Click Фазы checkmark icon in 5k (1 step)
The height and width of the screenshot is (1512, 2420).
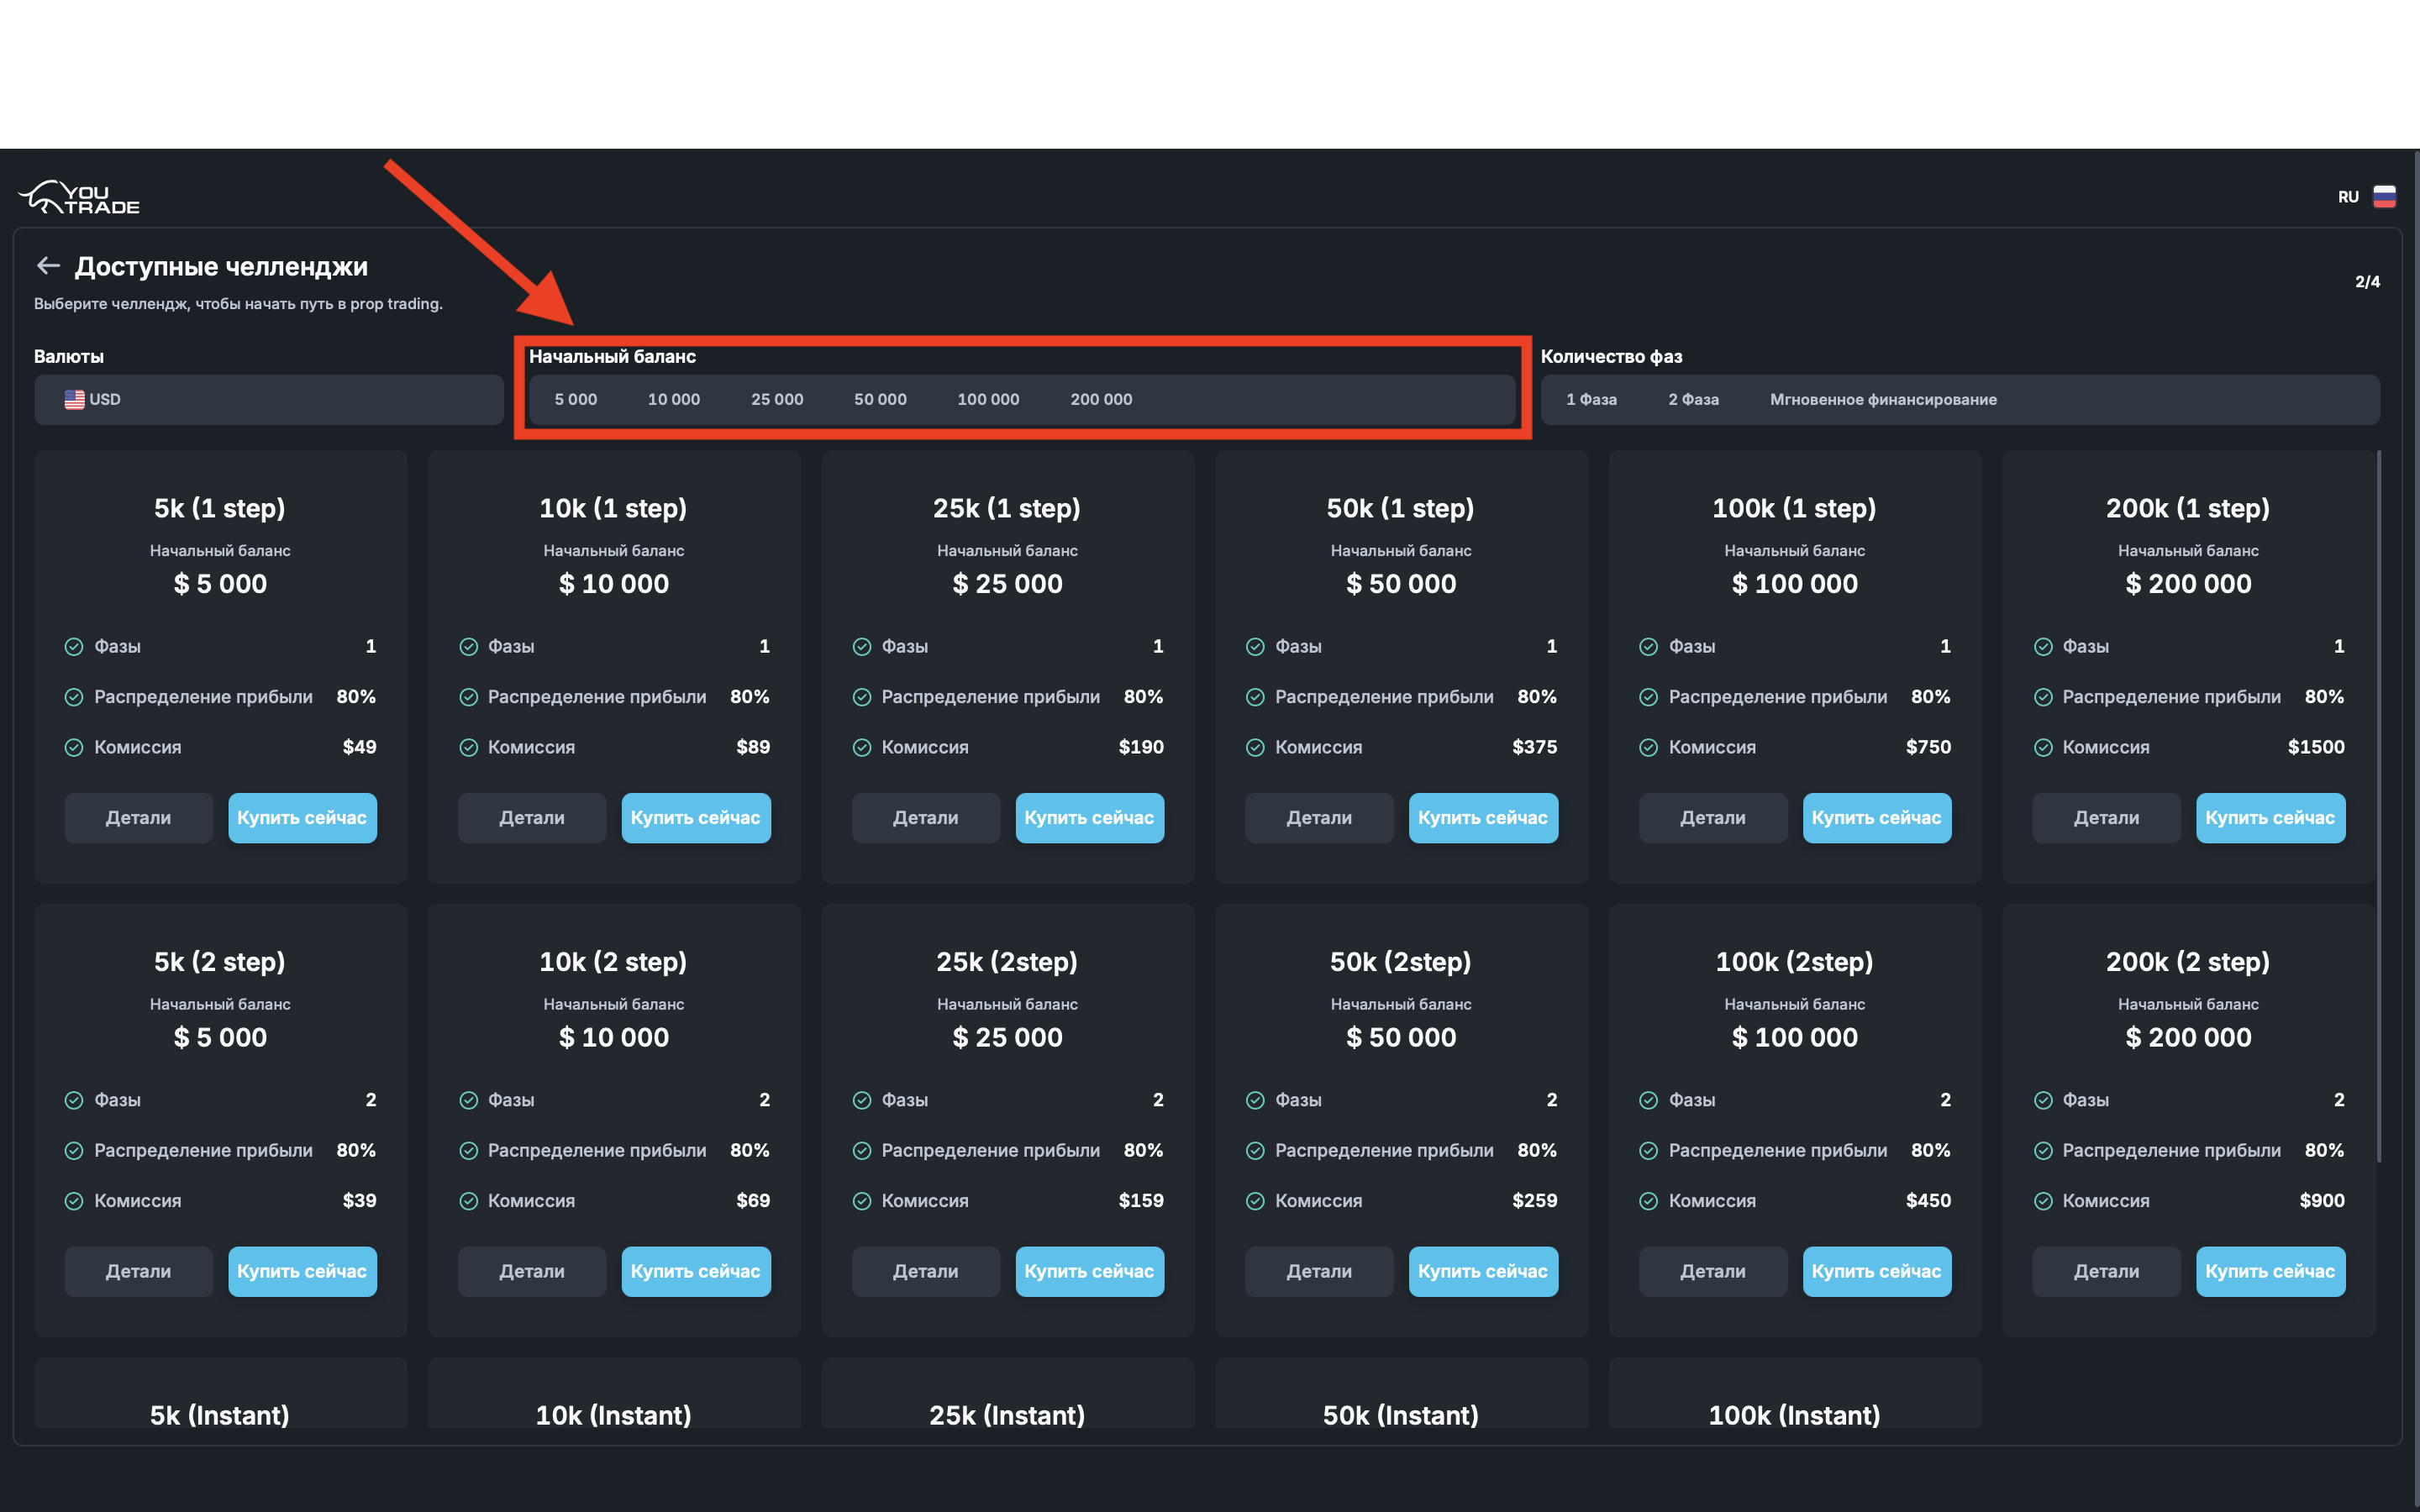74,647
